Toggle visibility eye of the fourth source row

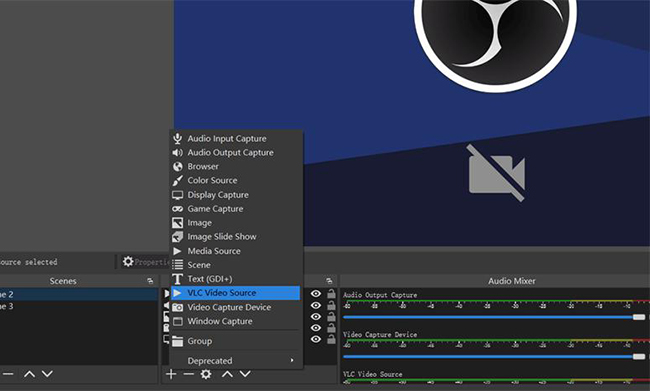click(x=316, y=328)
